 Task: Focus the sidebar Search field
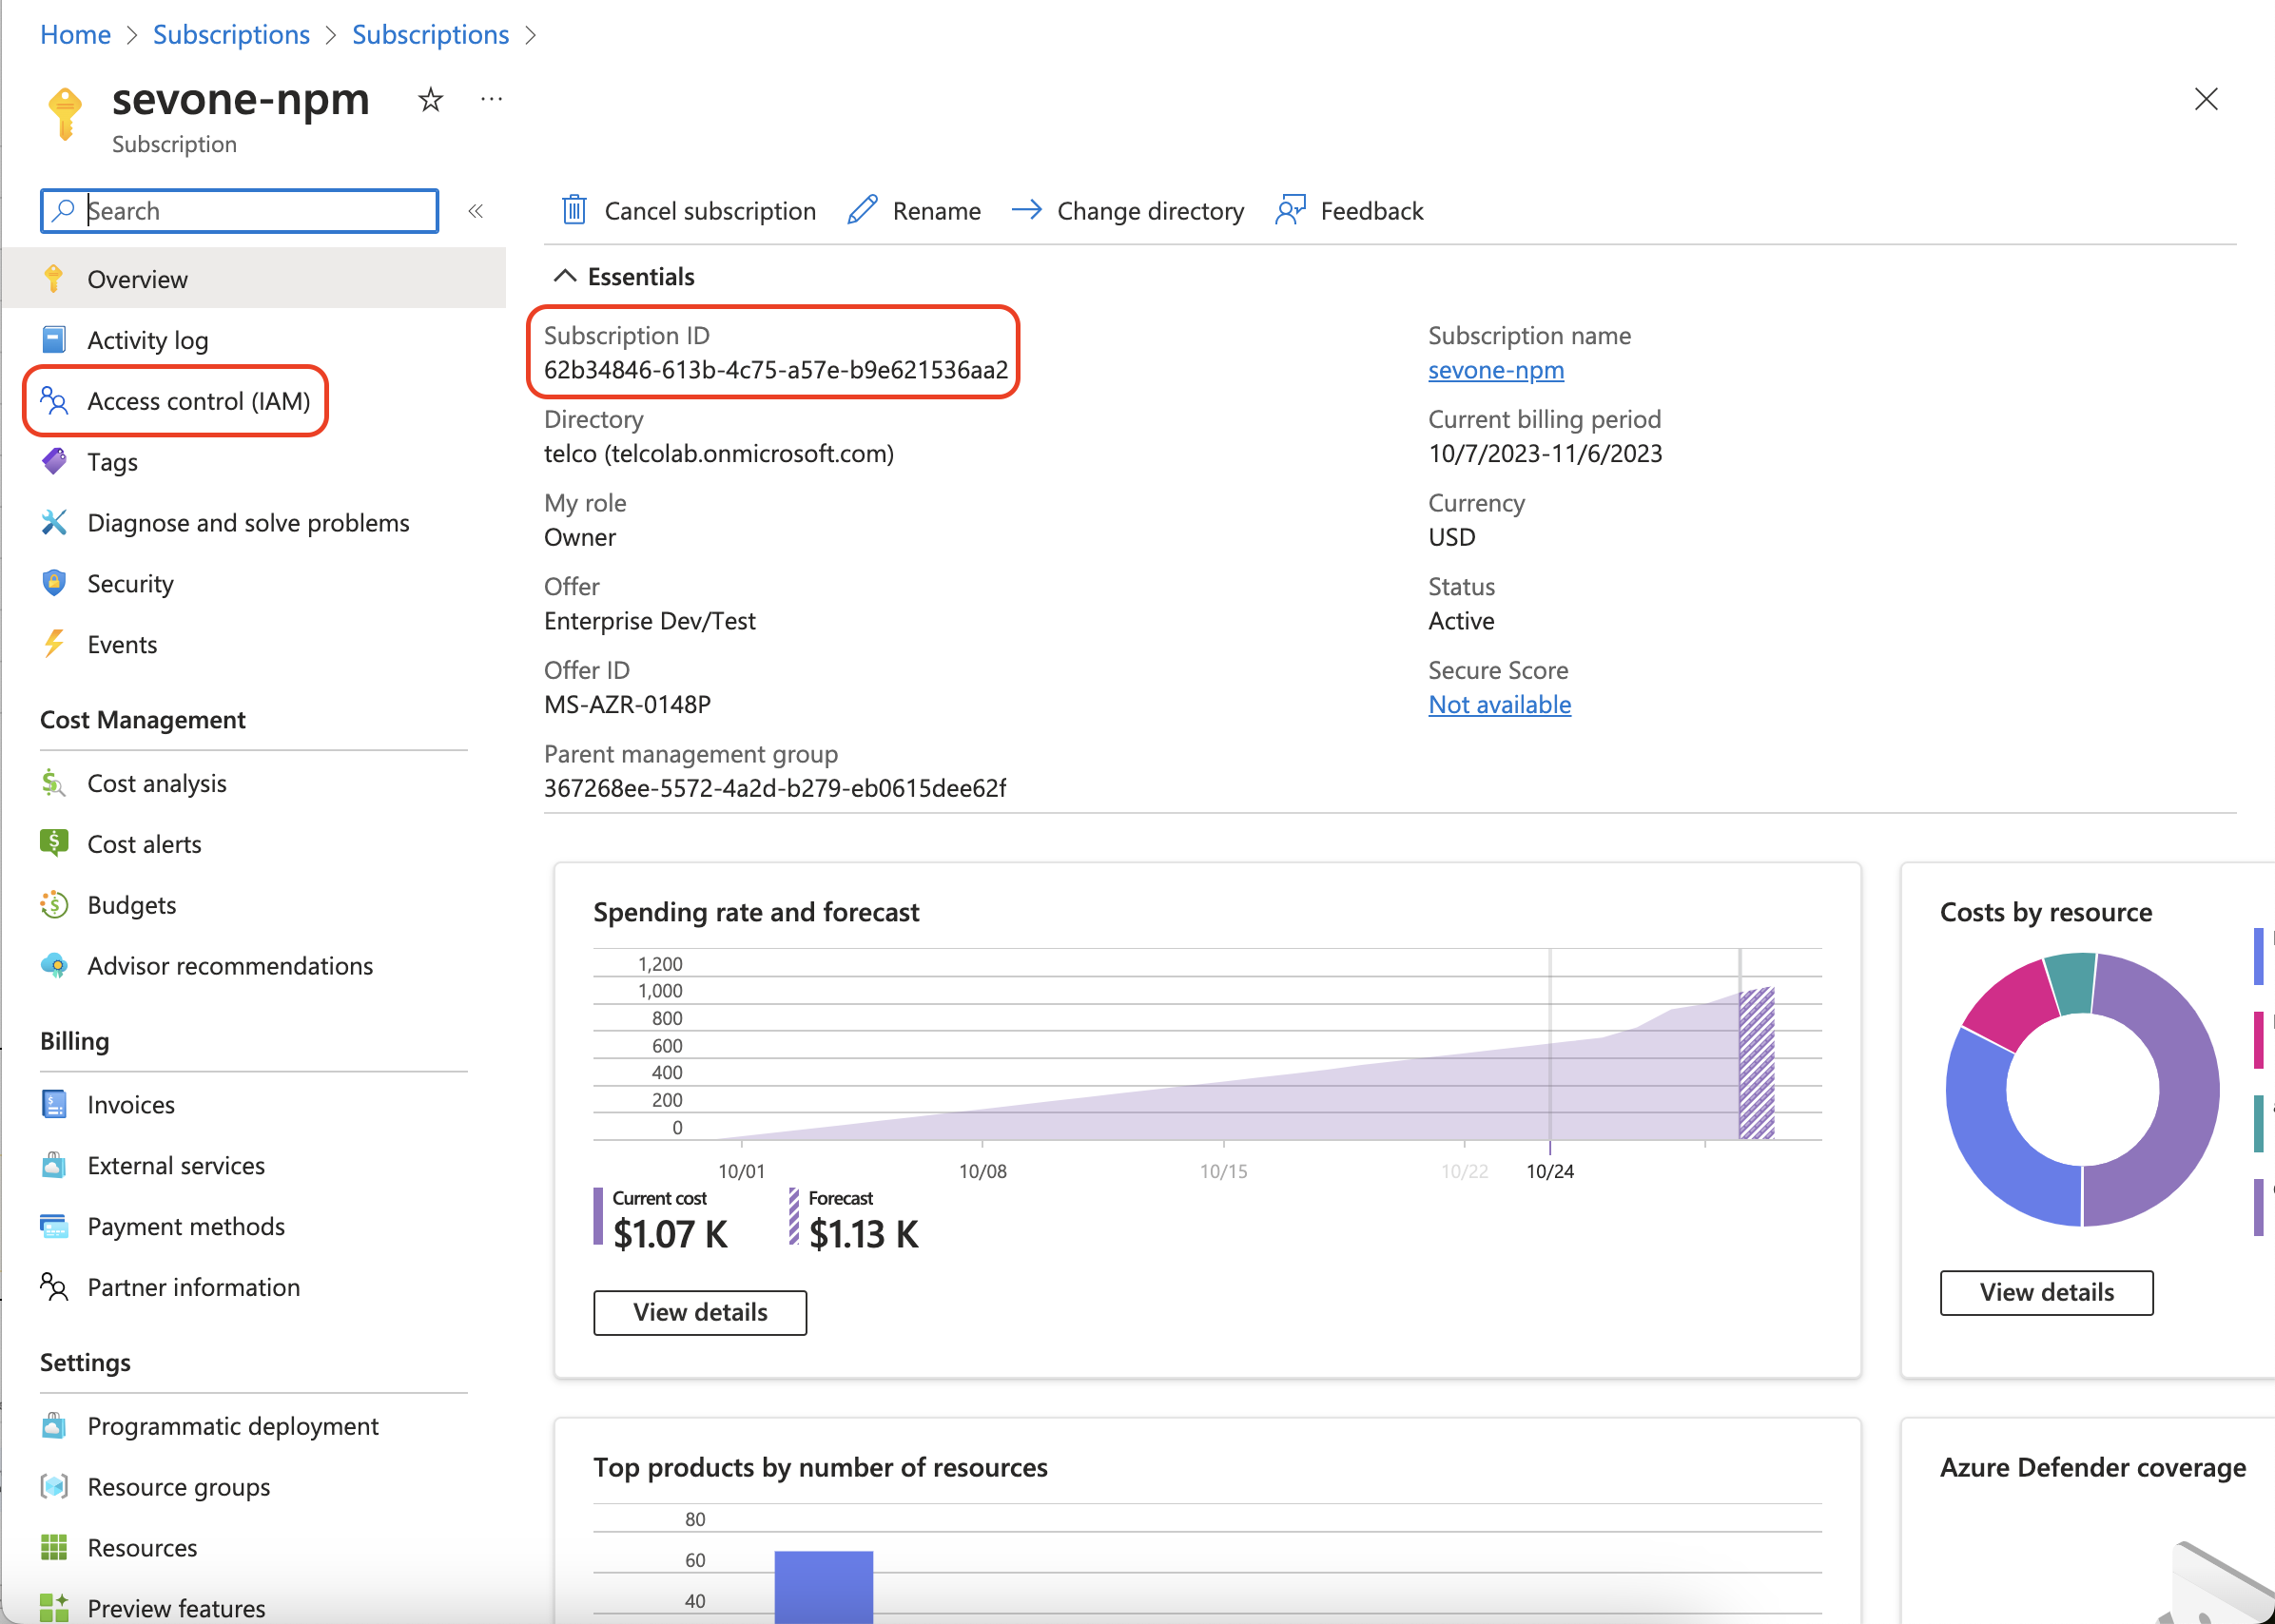point(239,211)
